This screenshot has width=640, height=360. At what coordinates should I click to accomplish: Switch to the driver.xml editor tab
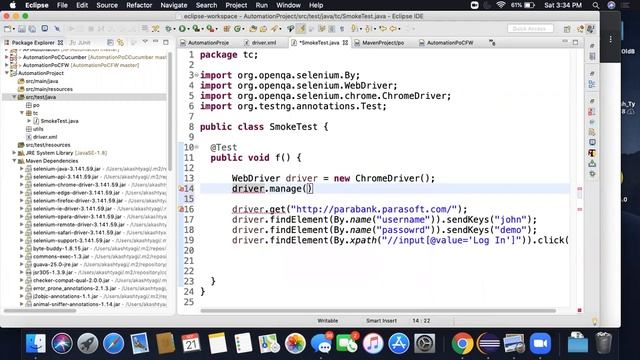260,42
